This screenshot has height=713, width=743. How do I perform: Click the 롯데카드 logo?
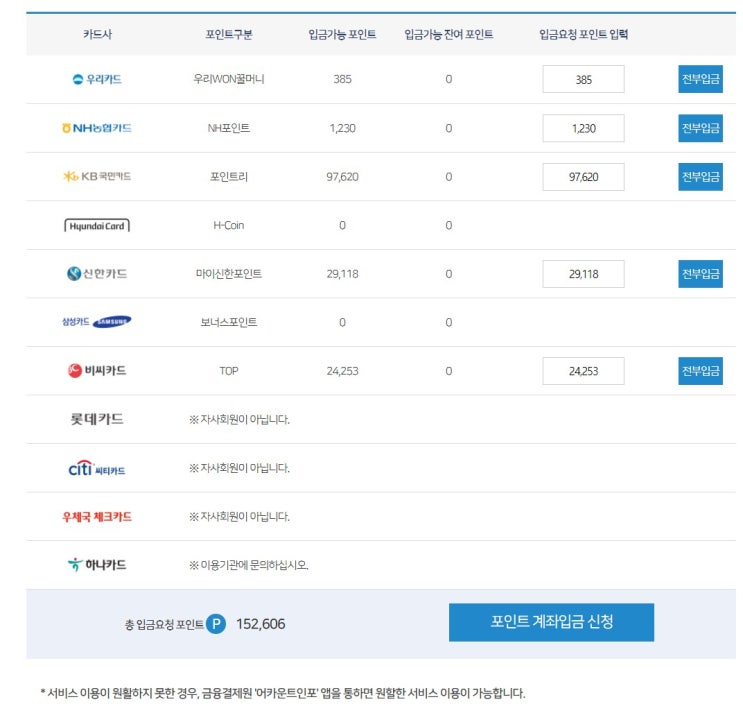(x=97, y=419)
